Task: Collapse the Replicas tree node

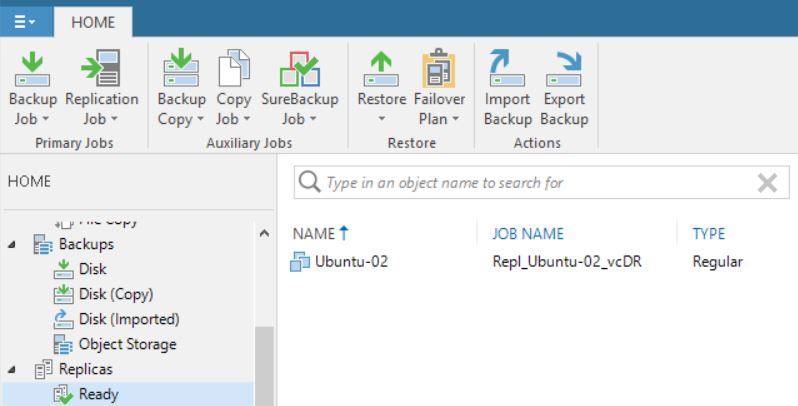Action: tap(12, 370)
